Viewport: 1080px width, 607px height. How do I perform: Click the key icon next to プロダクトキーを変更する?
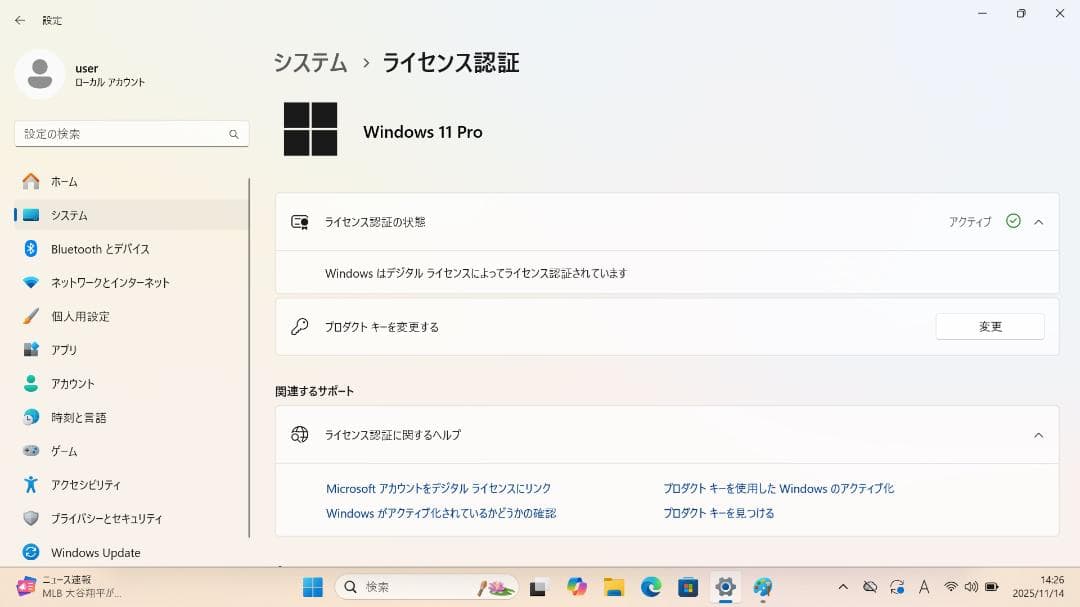click(299, 326)
